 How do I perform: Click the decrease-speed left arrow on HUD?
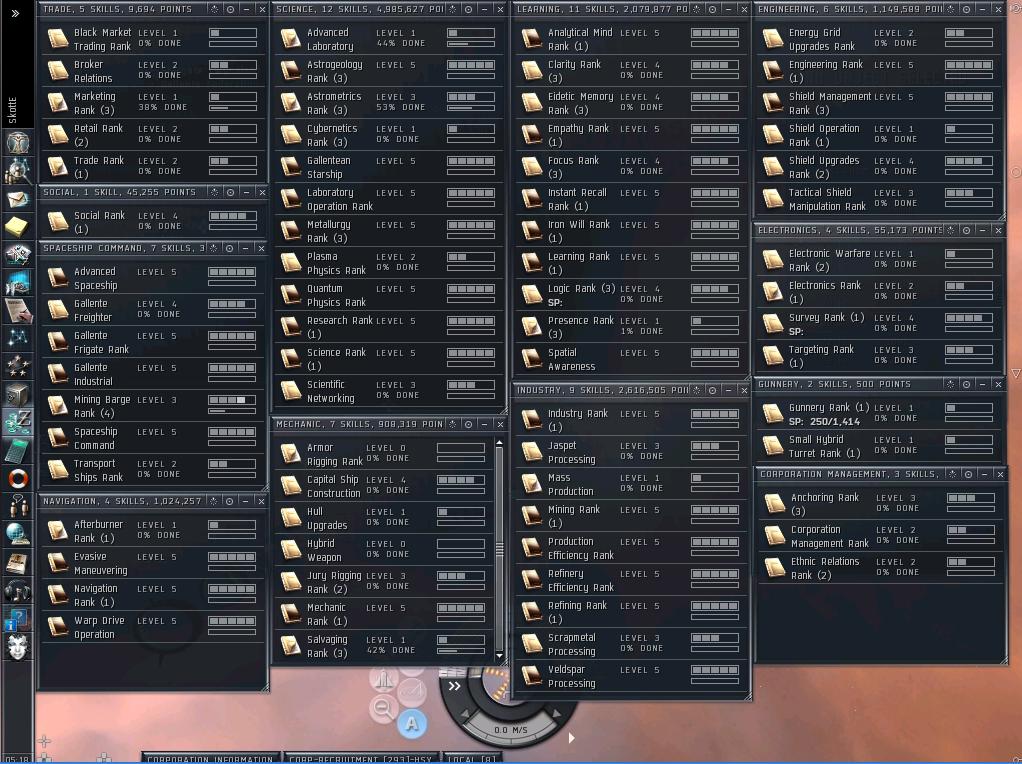(464, 715)
